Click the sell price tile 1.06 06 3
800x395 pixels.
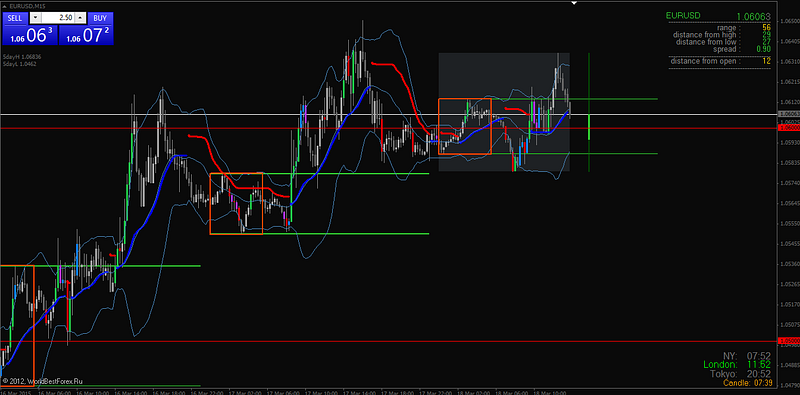pos(30,35)
